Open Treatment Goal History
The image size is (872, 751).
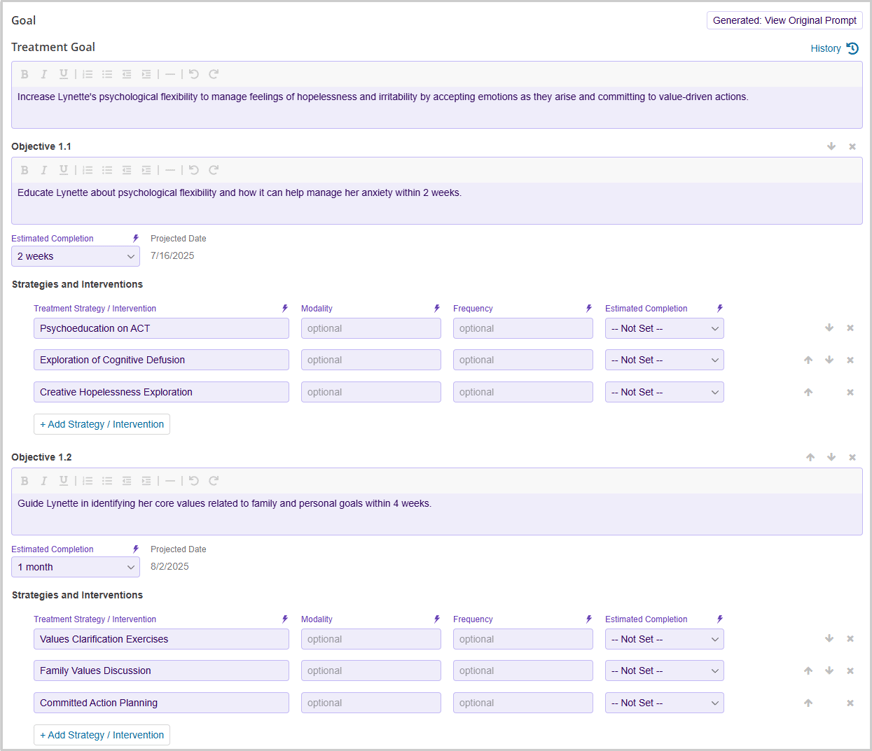click(834, 48)
